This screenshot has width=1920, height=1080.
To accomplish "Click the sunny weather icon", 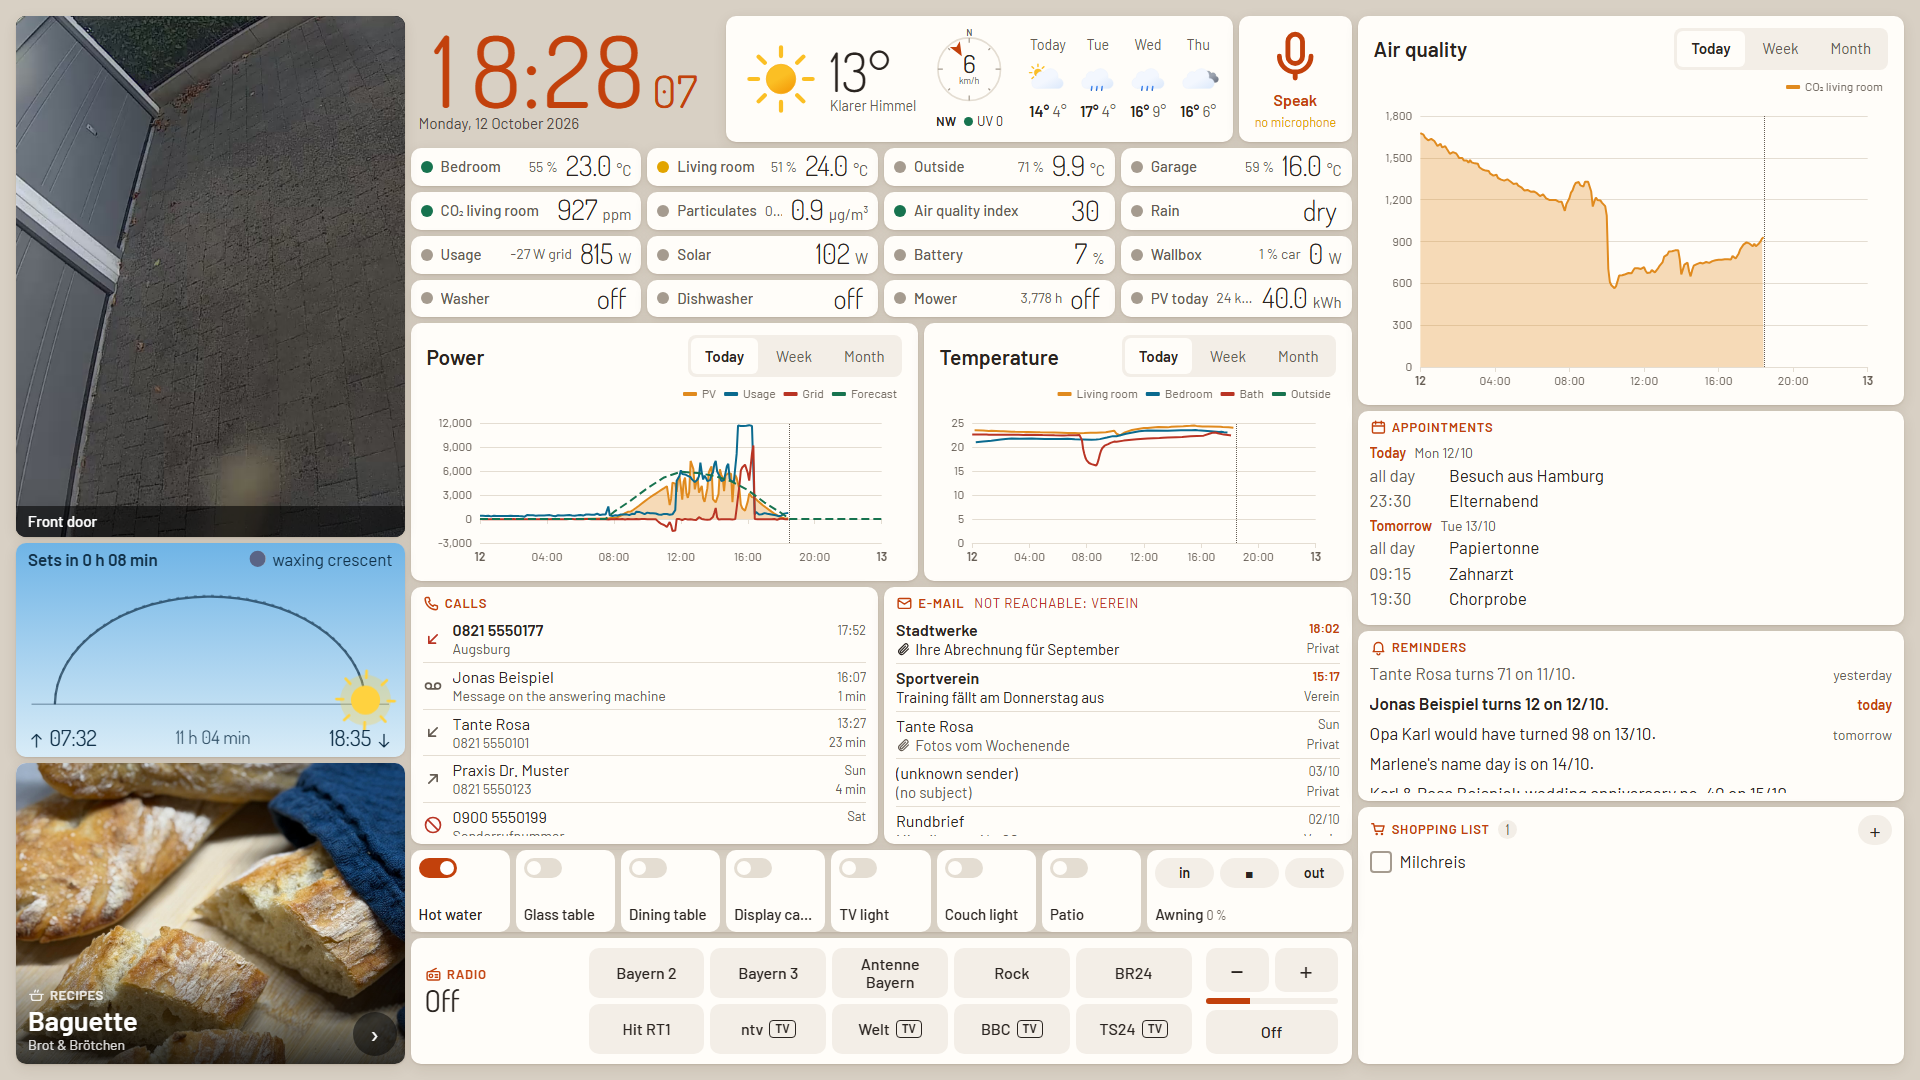I will point(780,78).
